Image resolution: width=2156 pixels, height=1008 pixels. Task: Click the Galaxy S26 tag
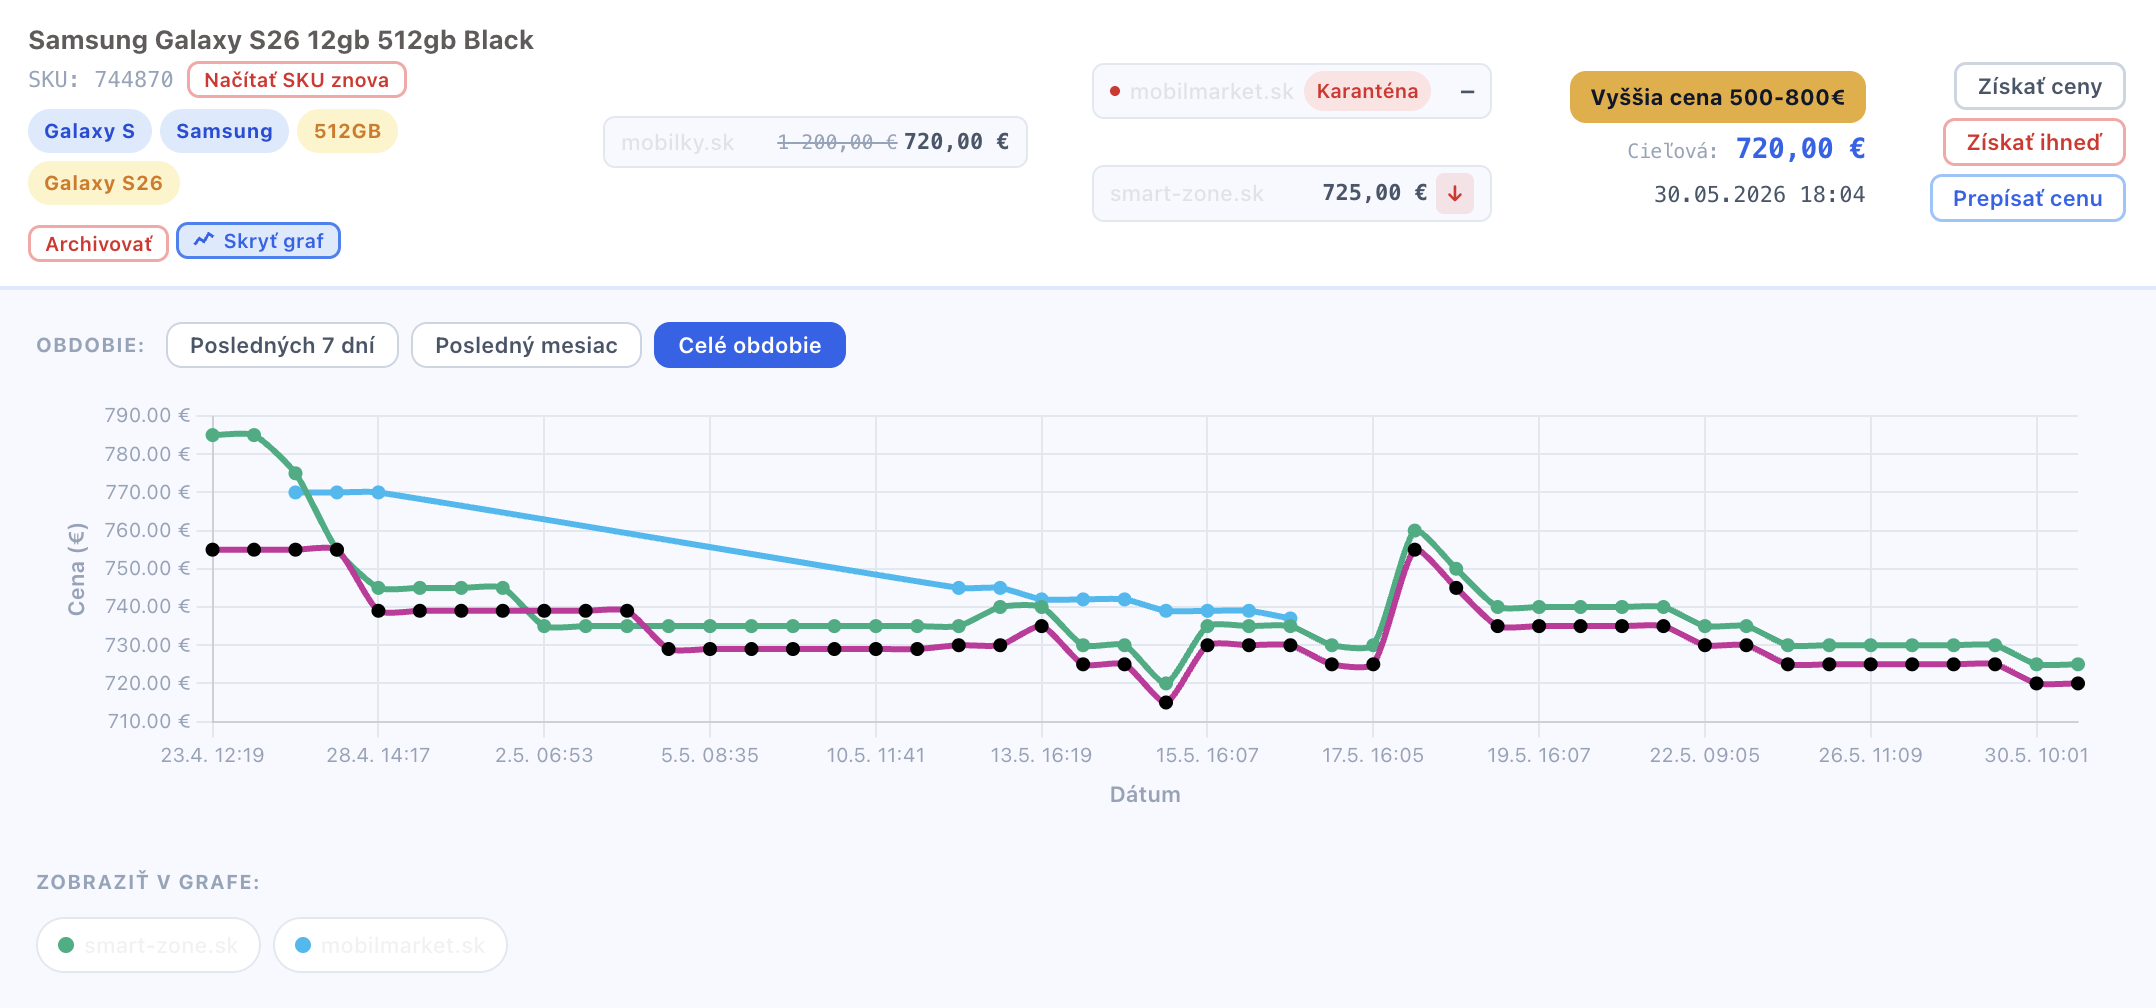(x=103, y=183)
